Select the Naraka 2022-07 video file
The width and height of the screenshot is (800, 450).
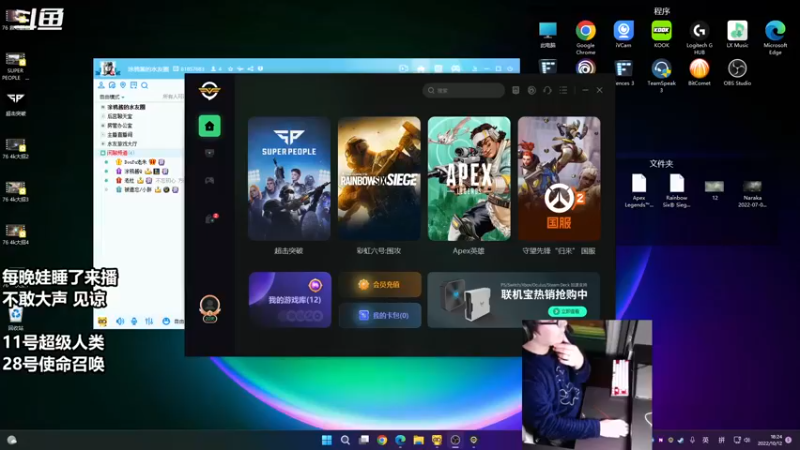click(x=752, y=194)
